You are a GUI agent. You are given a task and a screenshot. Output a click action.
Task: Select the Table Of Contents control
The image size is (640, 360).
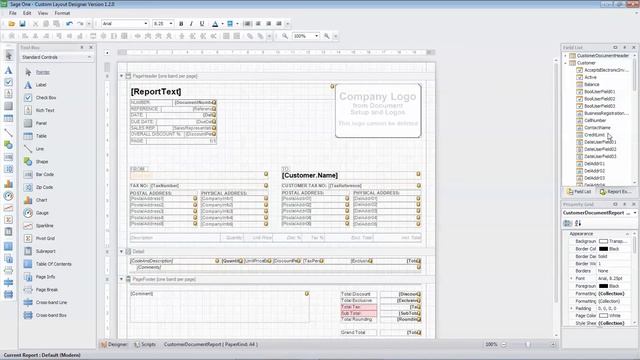53,264
